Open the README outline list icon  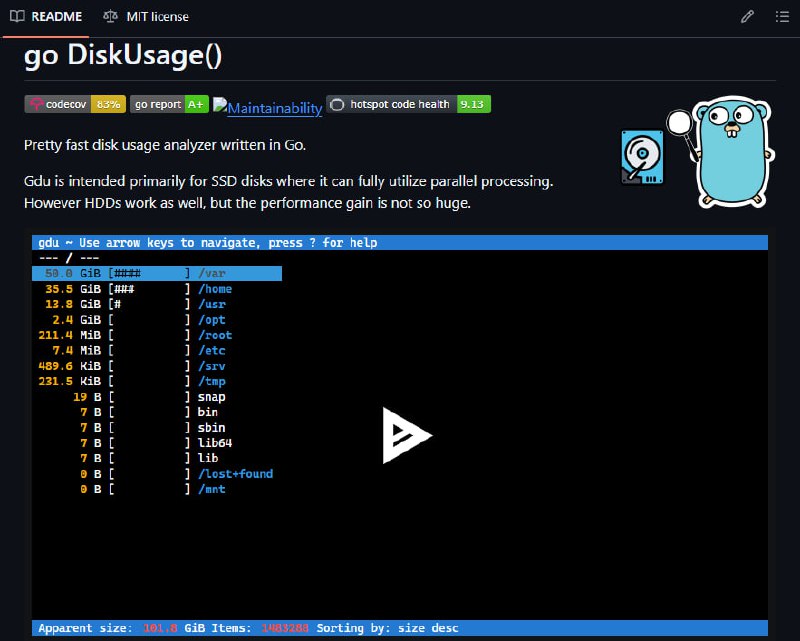coord(781,16)
